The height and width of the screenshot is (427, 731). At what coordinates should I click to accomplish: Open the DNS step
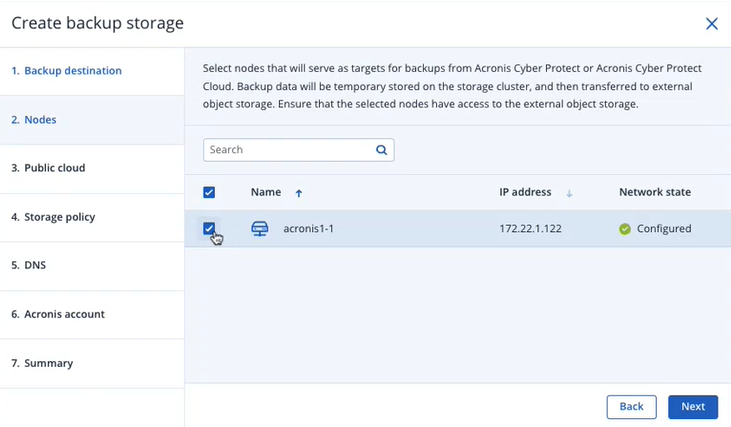(29, 266)
